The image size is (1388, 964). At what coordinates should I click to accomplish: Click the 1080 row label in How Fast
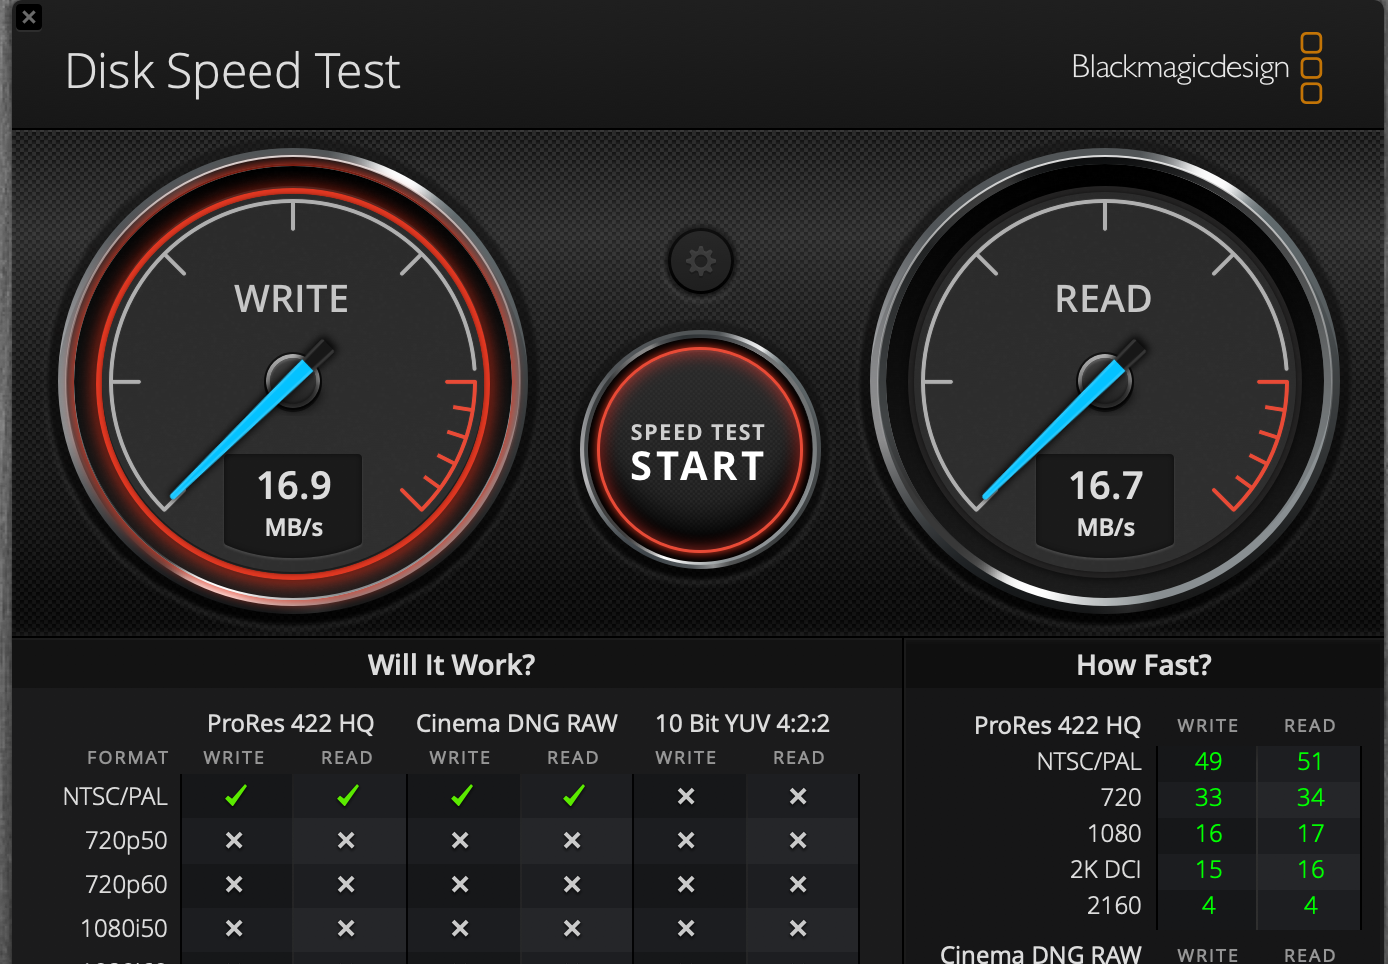[1114, 834]
